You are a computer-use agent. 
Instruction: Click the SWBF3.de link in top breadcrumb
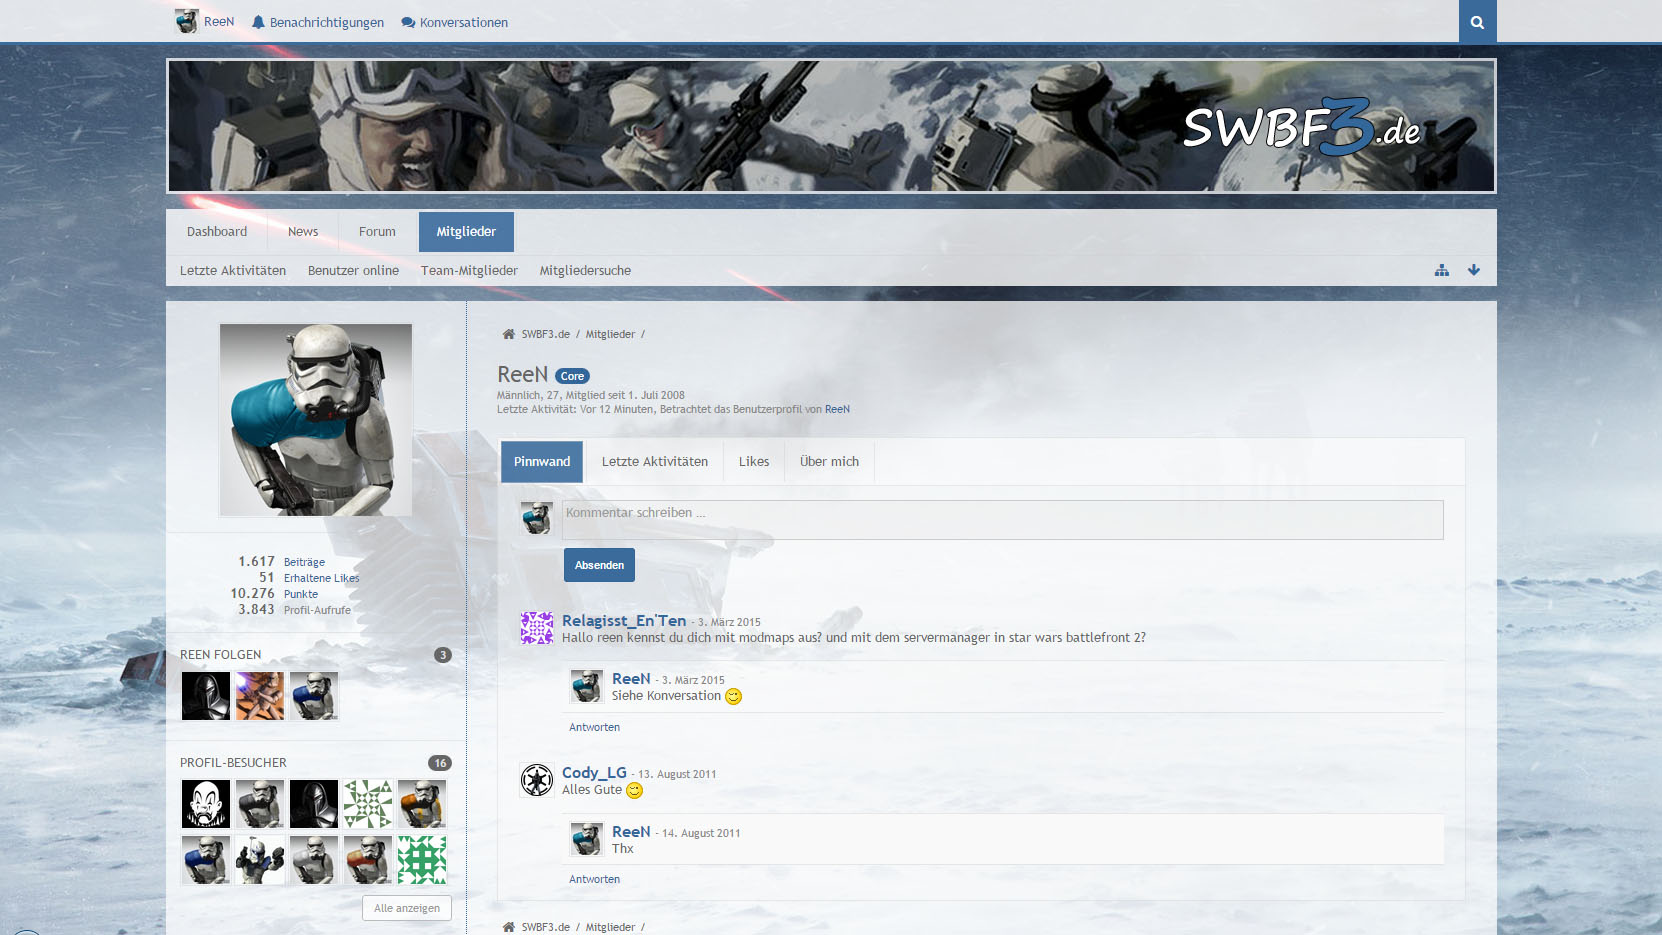point(545,334)
